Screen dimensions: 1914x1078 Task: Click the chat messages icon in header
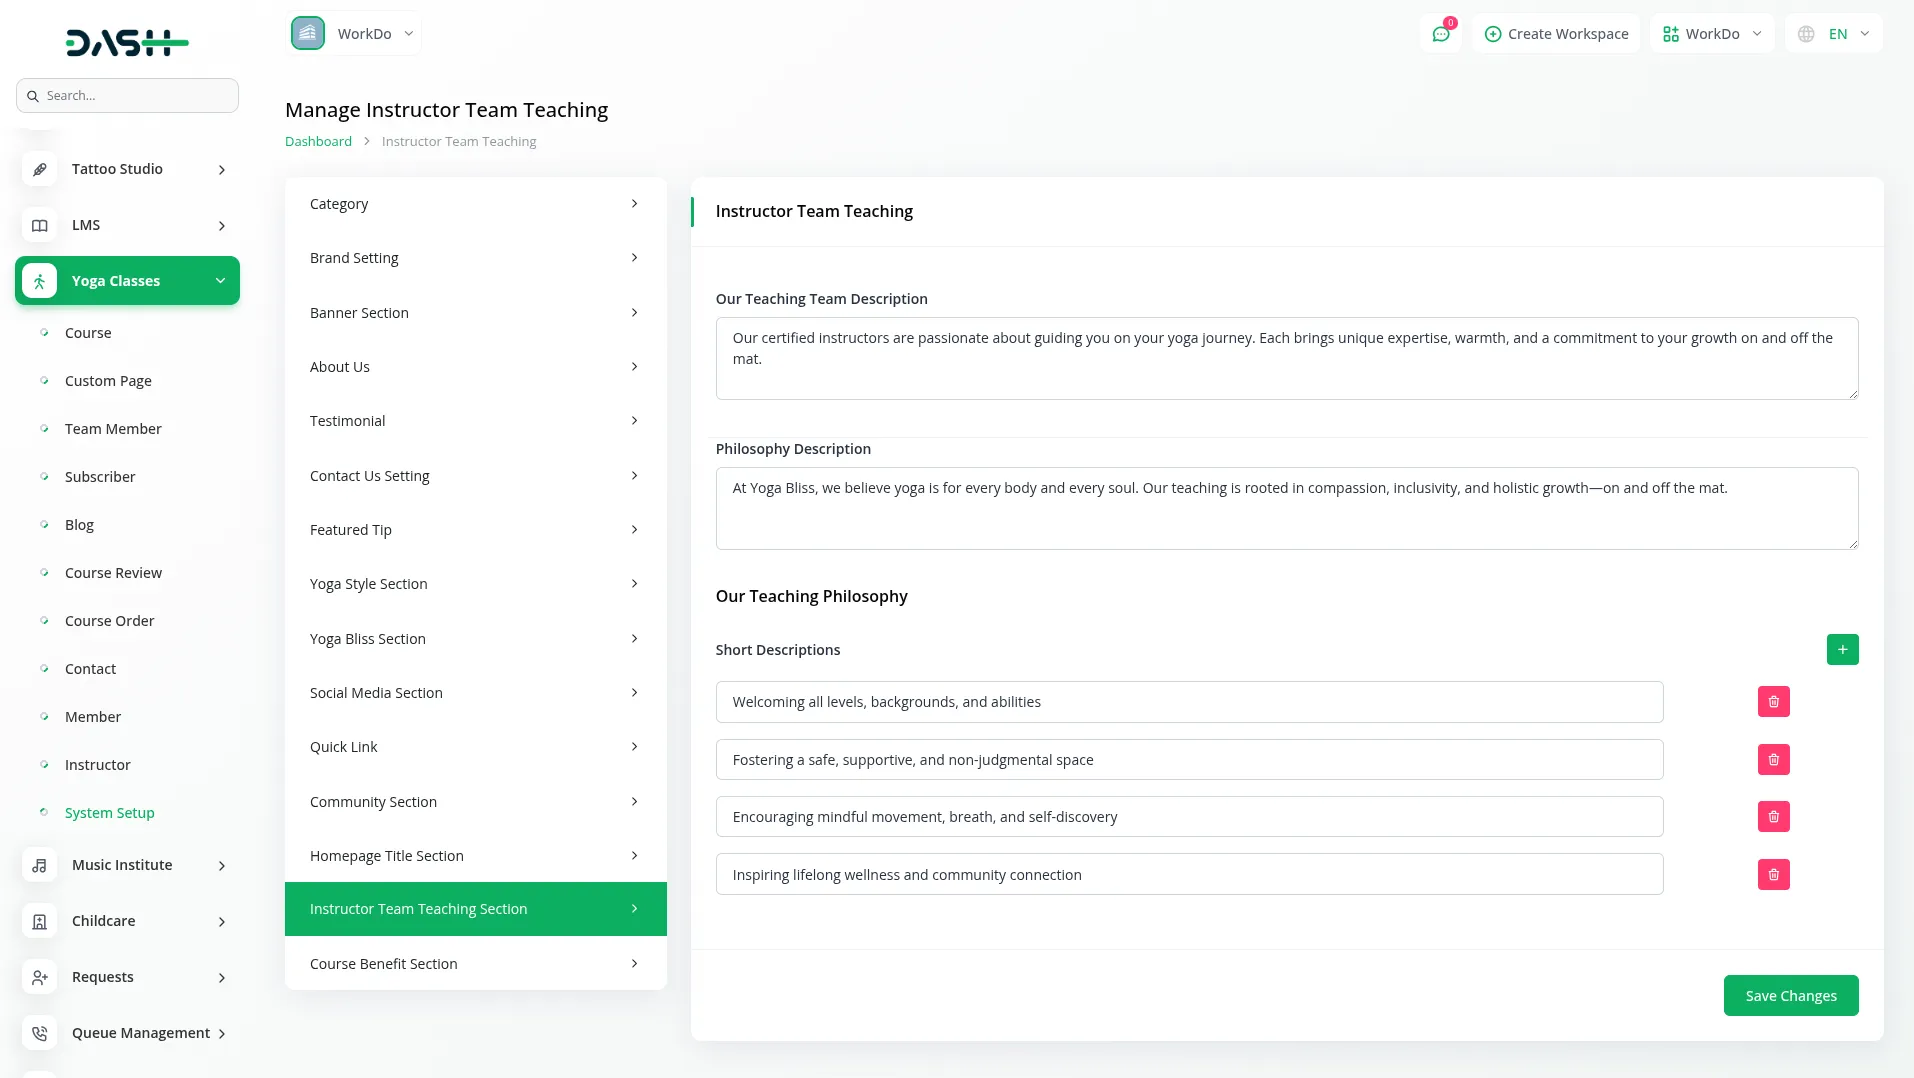(x=1440, y=34)
